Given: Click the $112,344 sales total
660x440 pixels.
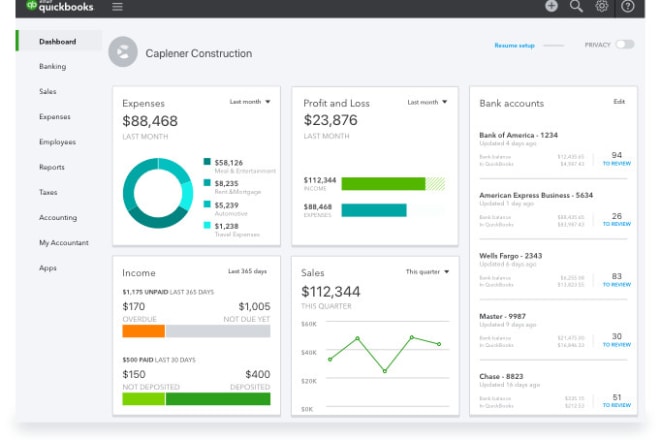Looking at the screenshot, I should pyautogui.click(x=331, y=291).
